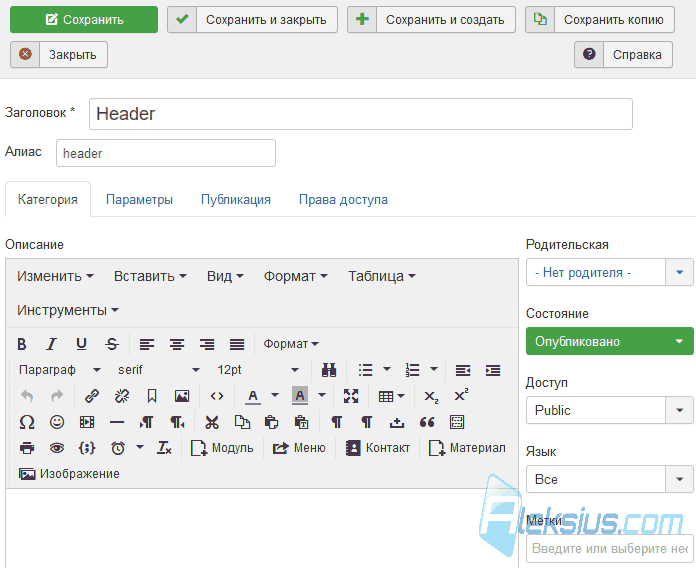The height and width of the screenshot is (568, 696).
Task: Open Изменить editor menu
Action: (x=55, y=276)
